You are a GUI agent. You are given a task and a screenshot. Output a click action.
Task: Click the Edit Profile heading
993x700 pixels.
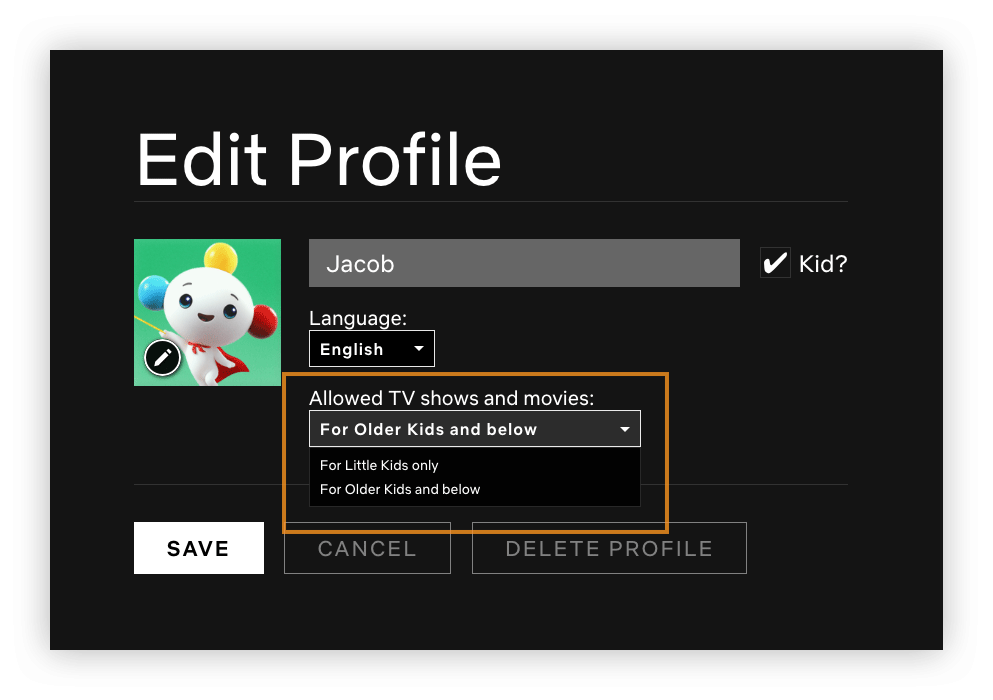(x=318, y=159)
